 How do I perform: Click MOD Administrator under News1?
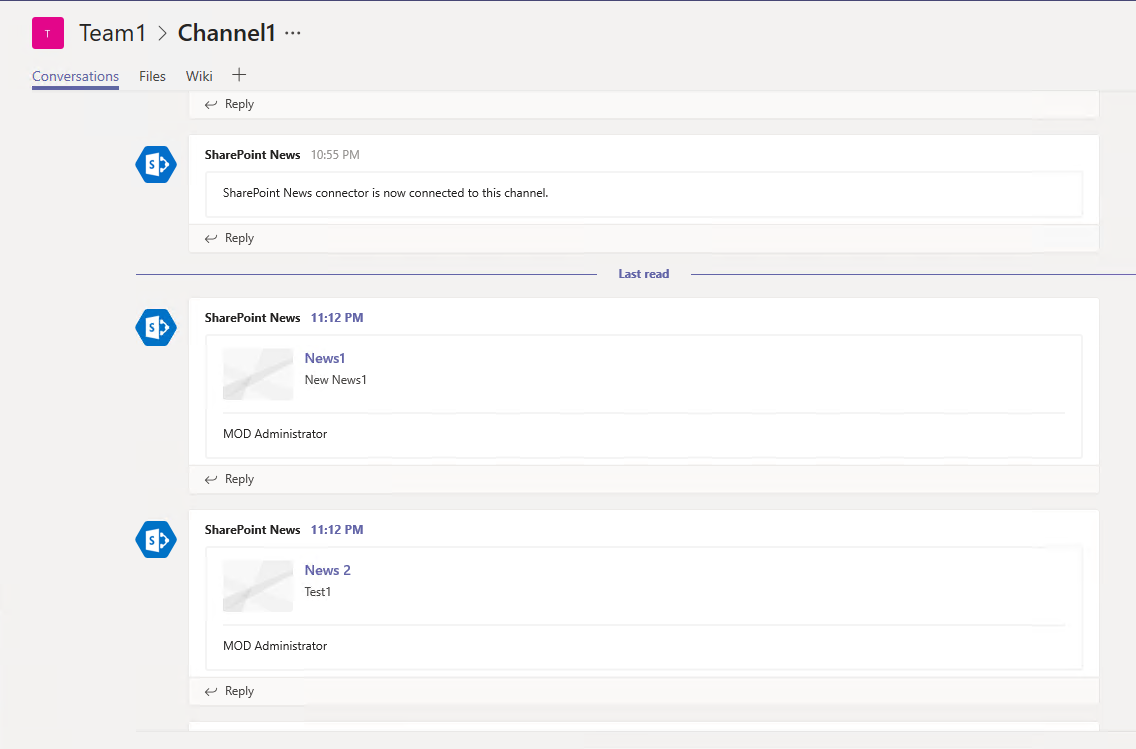point(275,435)
